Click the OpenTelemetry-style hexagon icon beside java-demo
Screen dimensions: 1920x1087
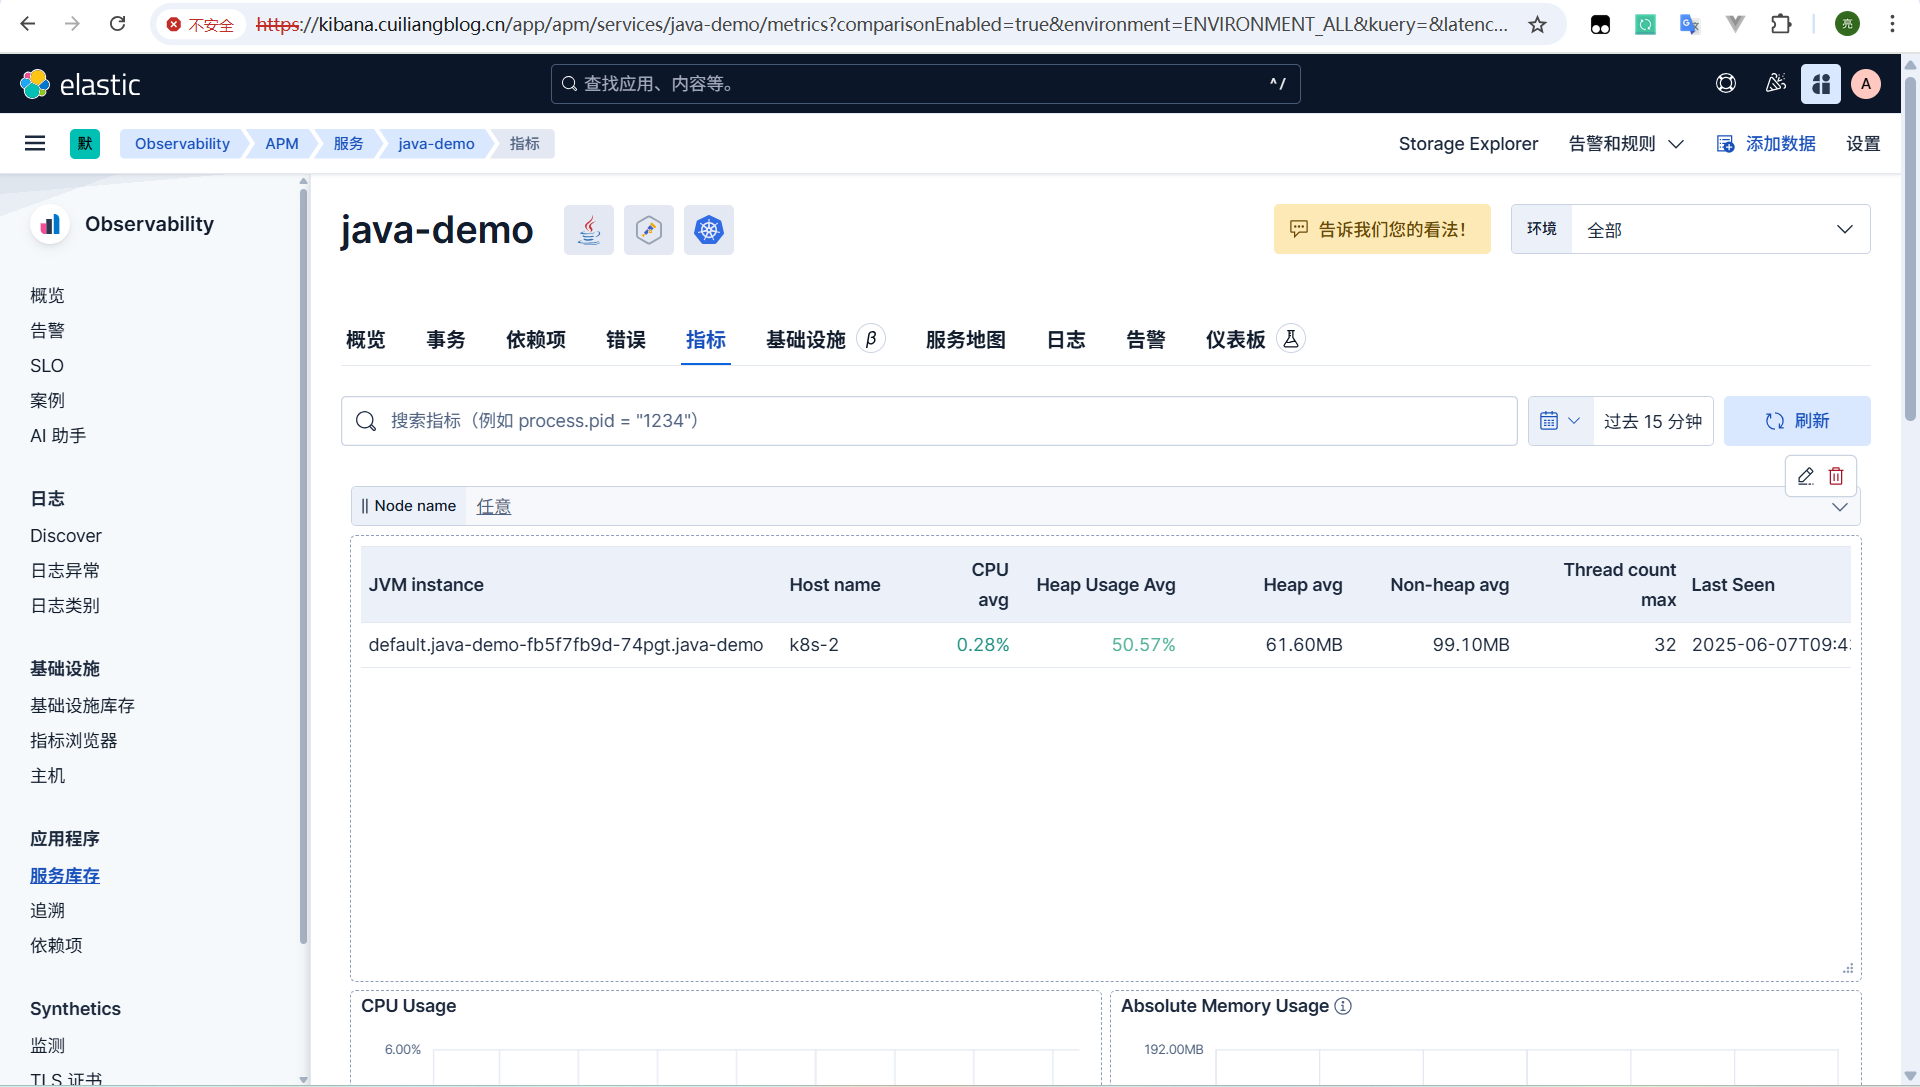pos(649,230)
